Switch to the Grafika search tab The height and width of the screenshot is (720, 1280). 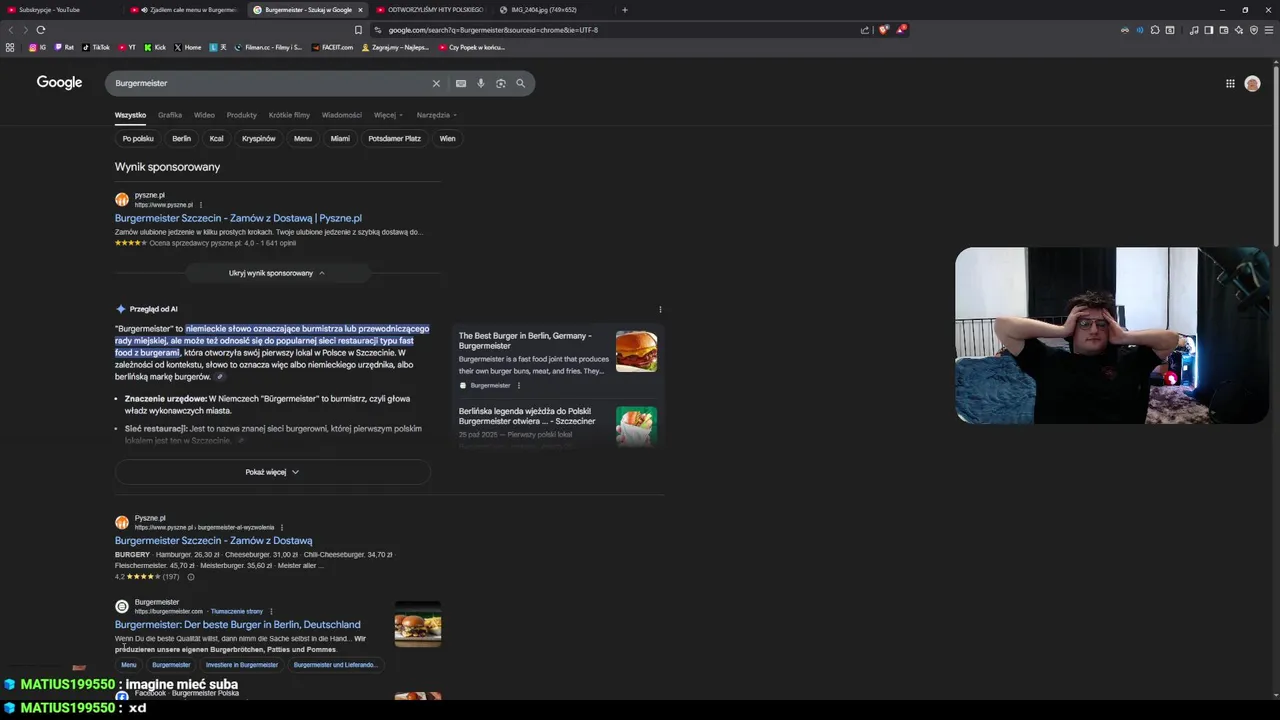[x=170, y=115]
